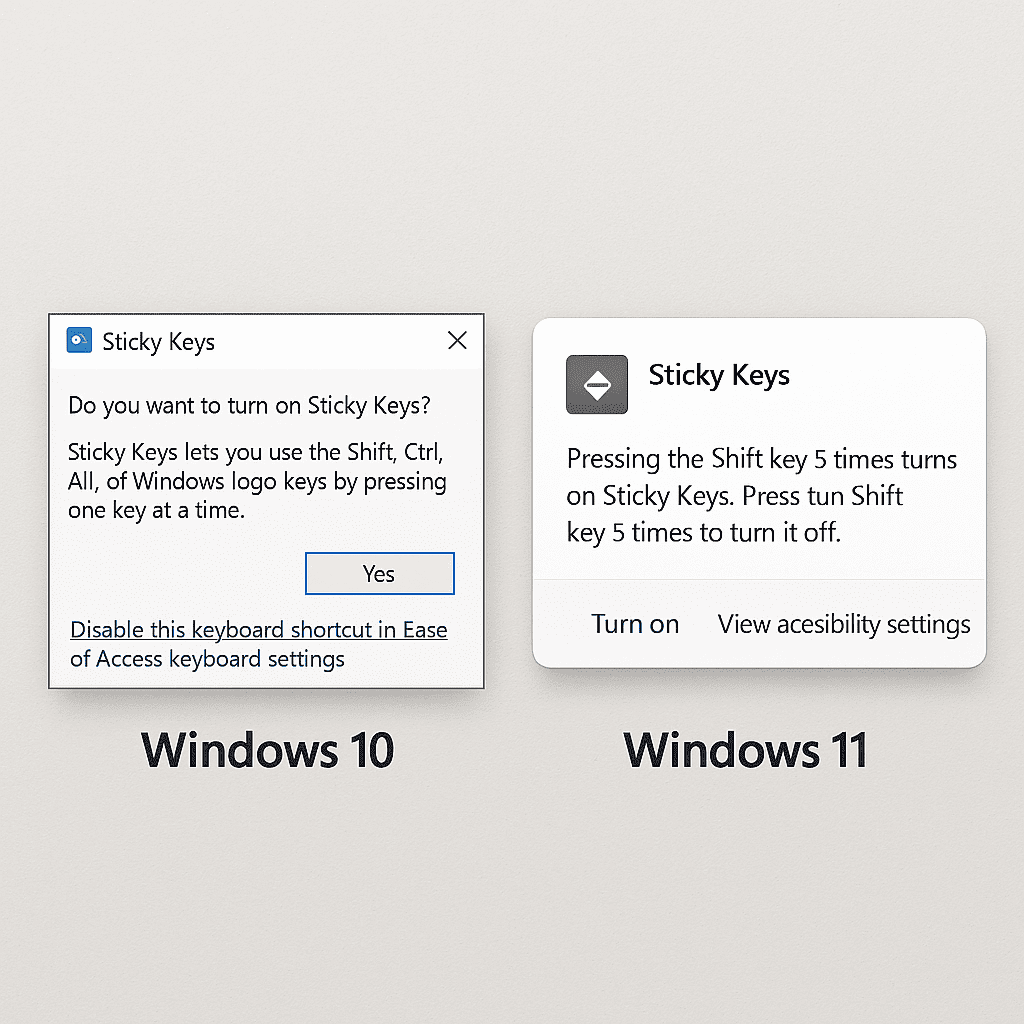Dismiss the Windows 10 dialog with the X
The image size is (1024, 1024).
(x=457, y=340)
